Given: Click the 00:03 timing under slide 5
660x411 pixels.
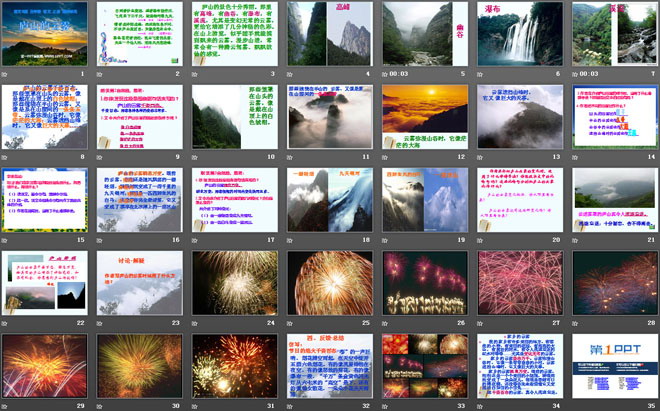Looking at the screenshot, I should point(399,74).
